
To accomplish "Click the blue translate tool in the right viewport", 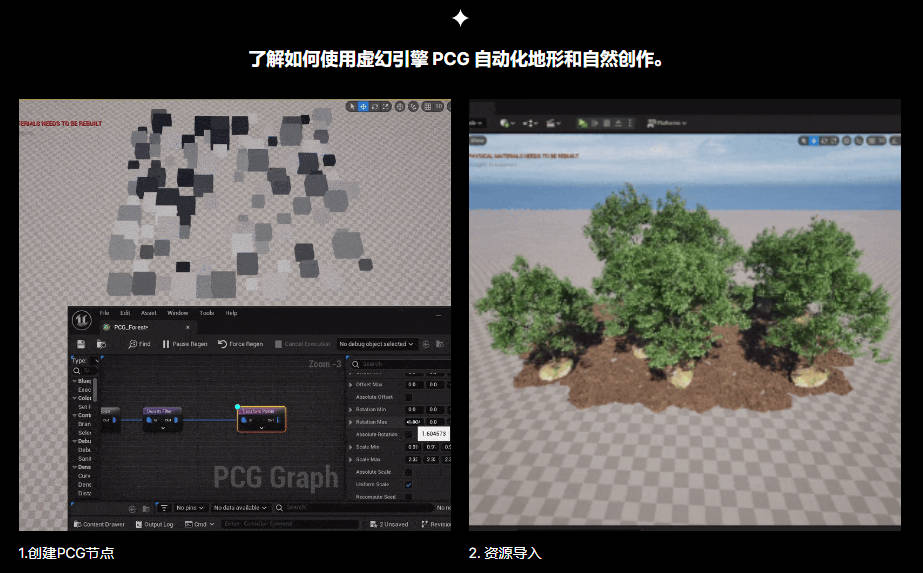I will click(814, 141).
